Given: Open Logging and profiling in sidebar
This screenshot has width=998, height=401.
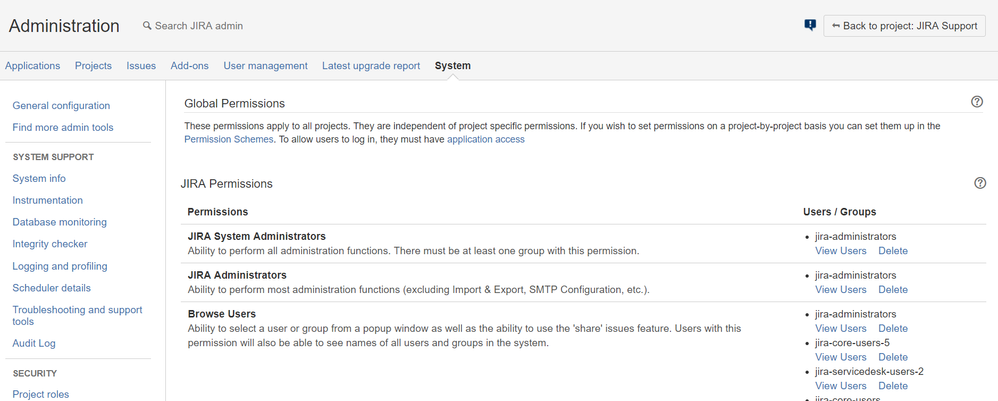Looking at the screenshot, I should (x=60, y=266).
